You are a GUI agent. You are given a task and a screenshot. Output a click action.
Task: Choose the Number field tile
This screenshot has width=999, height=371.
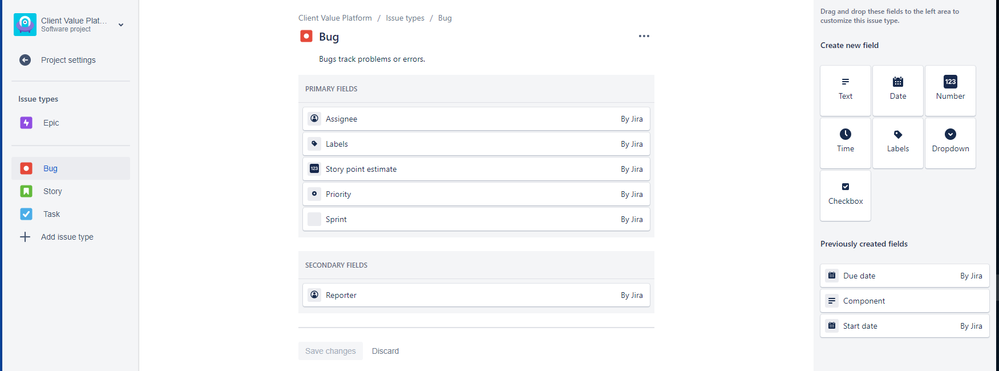pyautogui.click(x=950, y=91)
